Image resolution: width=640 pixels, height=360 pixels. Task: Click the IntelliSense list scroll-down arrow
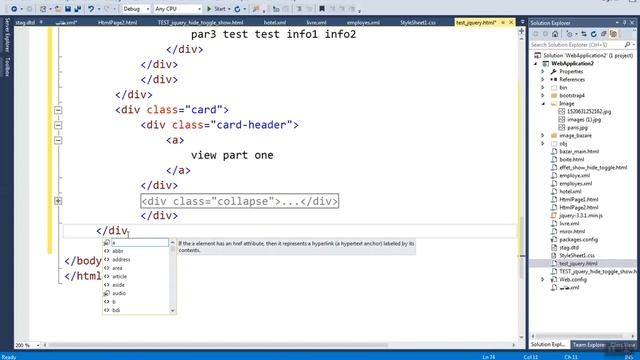(x=172, y=311)
